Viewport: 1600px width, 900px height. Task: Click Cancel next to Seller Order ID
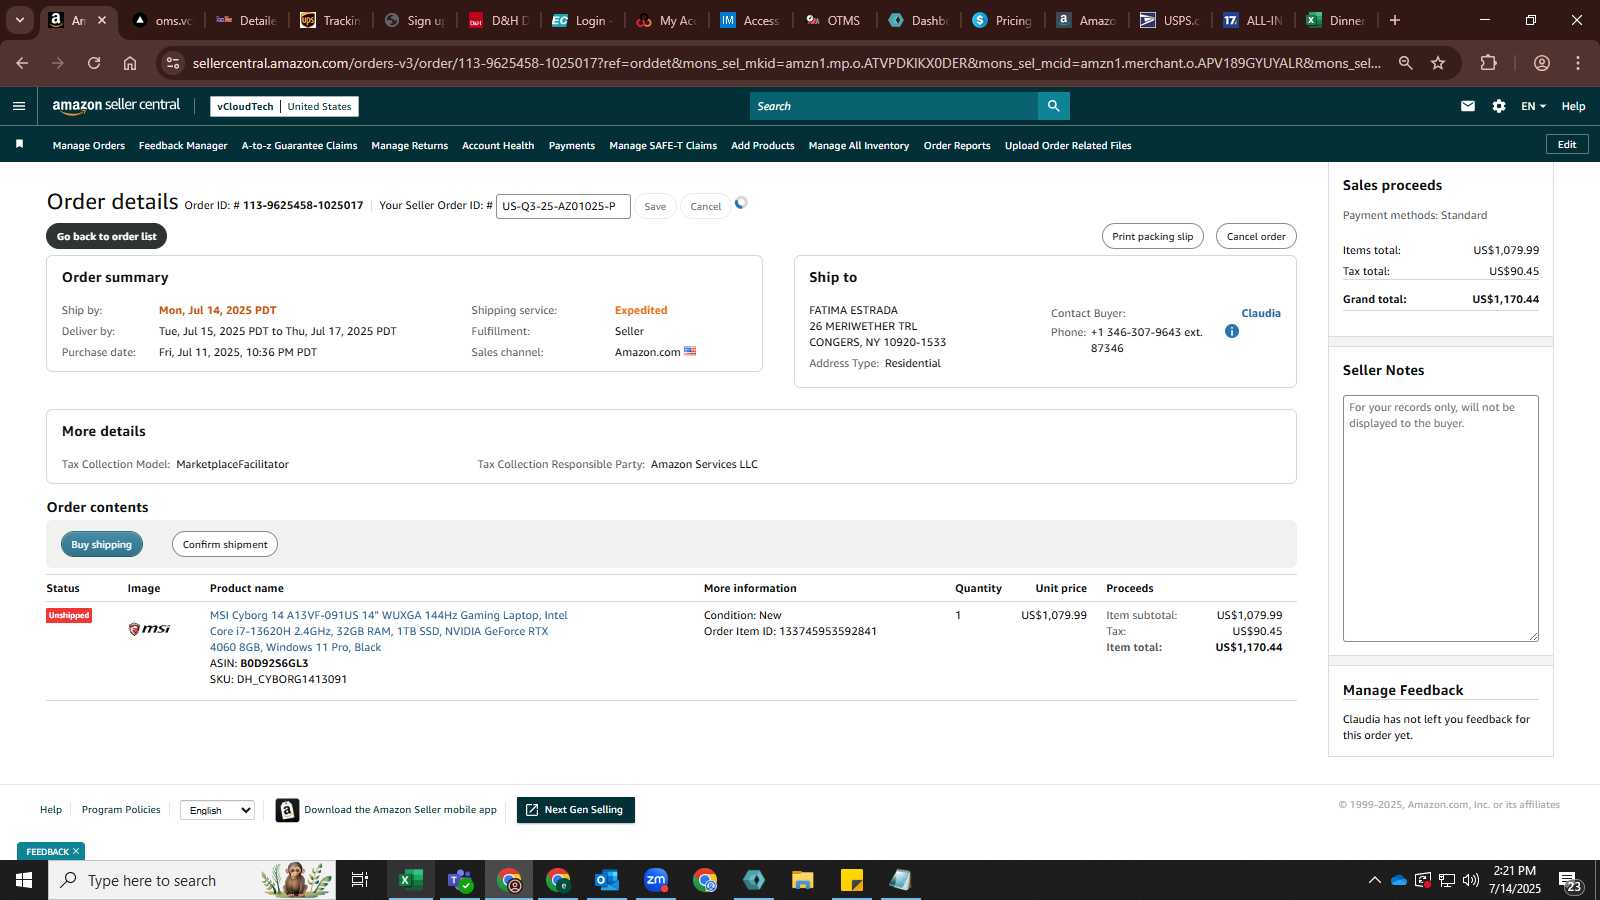705,206
